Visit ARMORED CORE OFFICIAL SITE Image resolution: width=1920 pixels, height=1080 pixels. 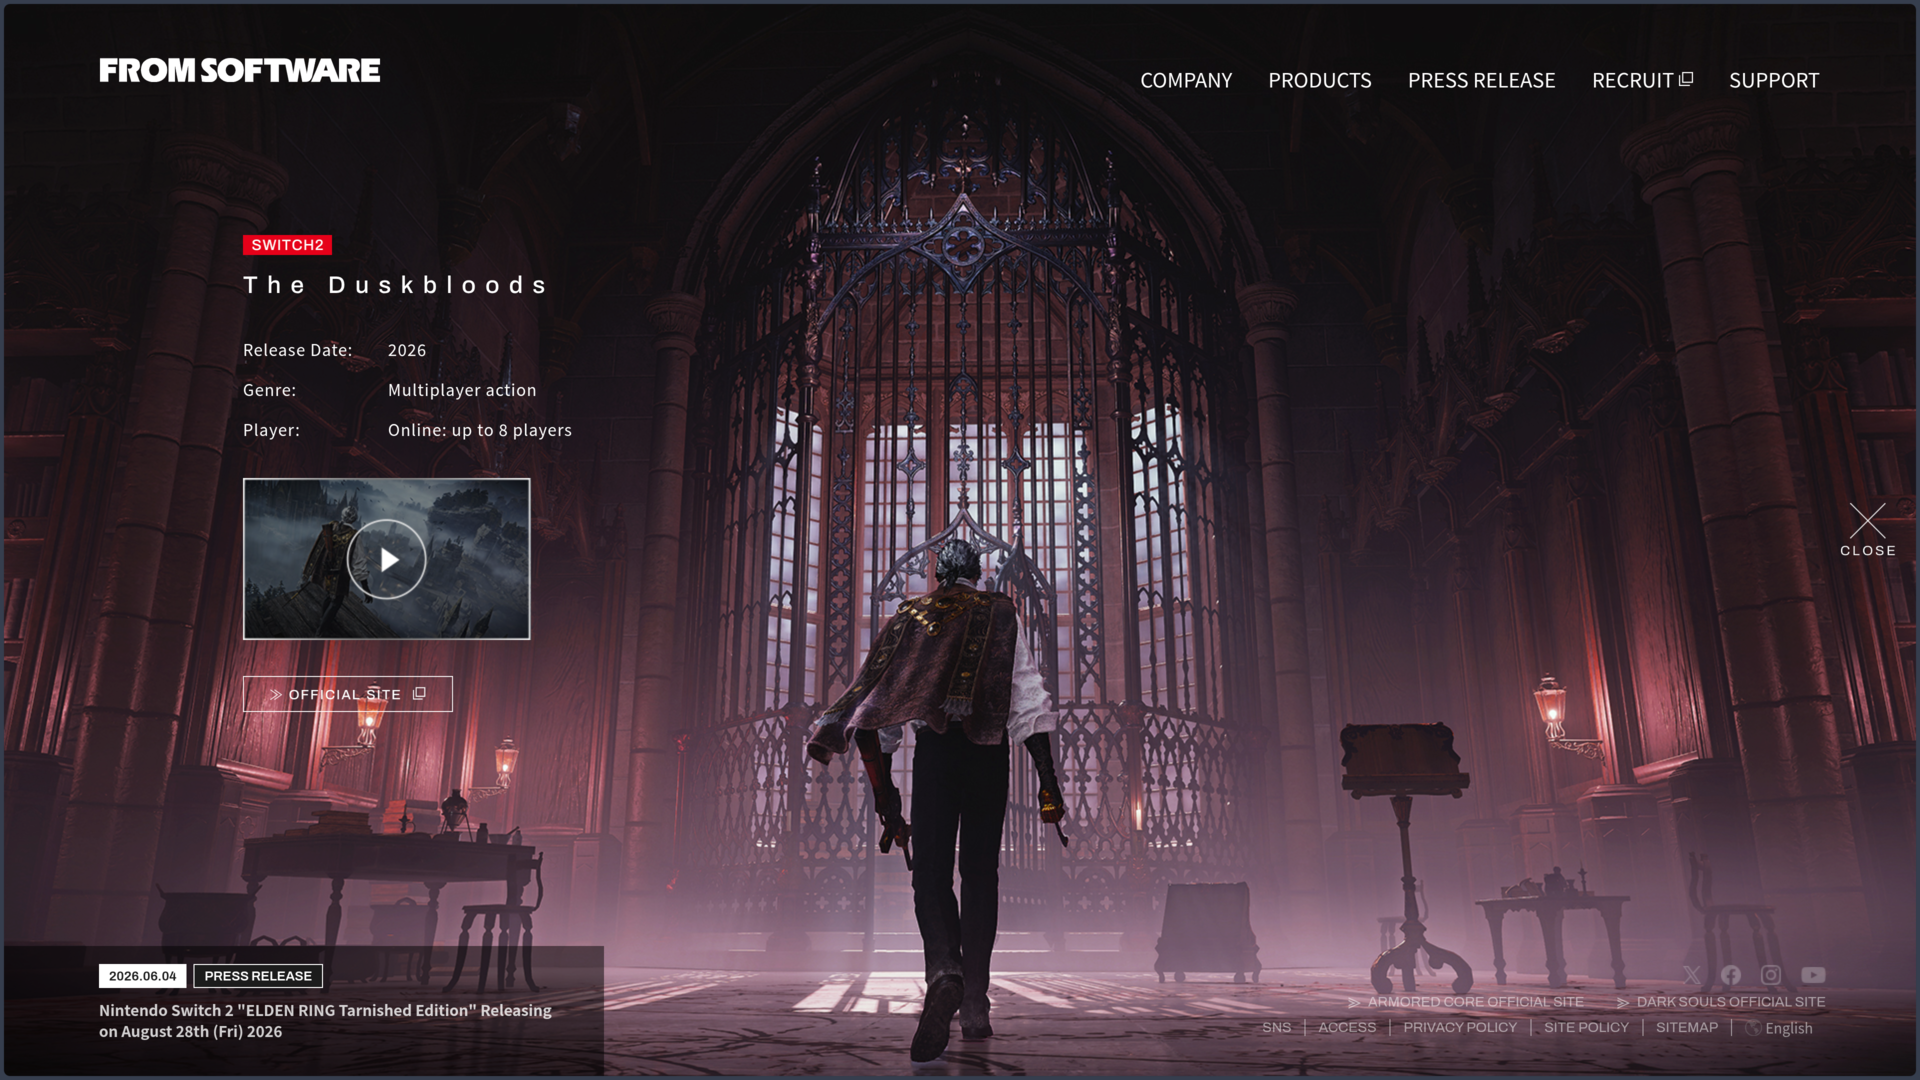point(1466,1002)
